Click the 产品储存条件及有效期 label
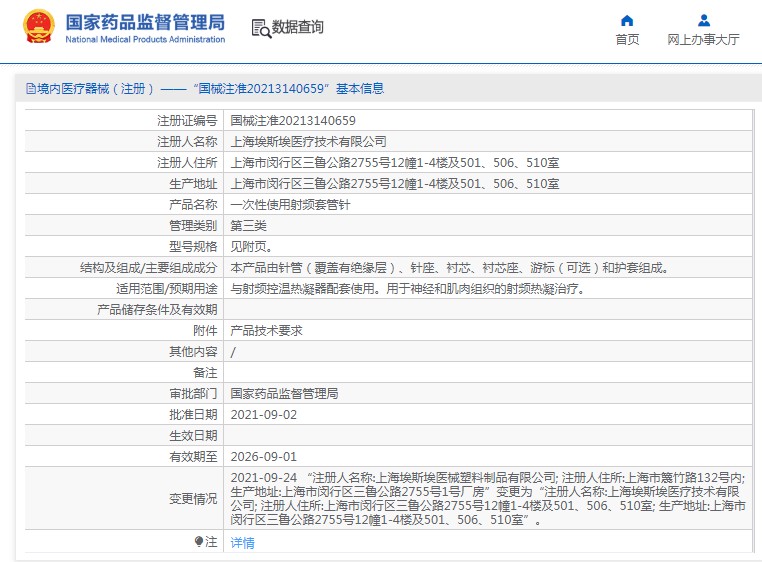This screenshot has width=762, height=562. (157, 310)
